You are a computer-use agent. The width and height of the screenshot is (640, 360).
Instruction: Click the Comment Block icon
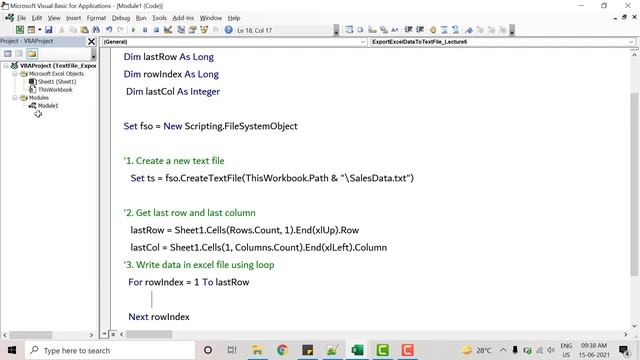tap(444, 30)
